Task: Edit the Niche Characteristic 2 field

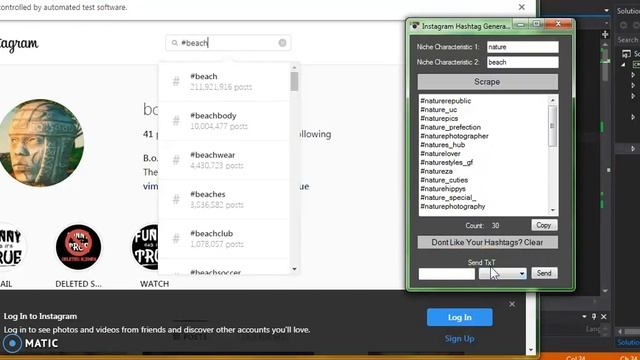Action: (522, 62)
